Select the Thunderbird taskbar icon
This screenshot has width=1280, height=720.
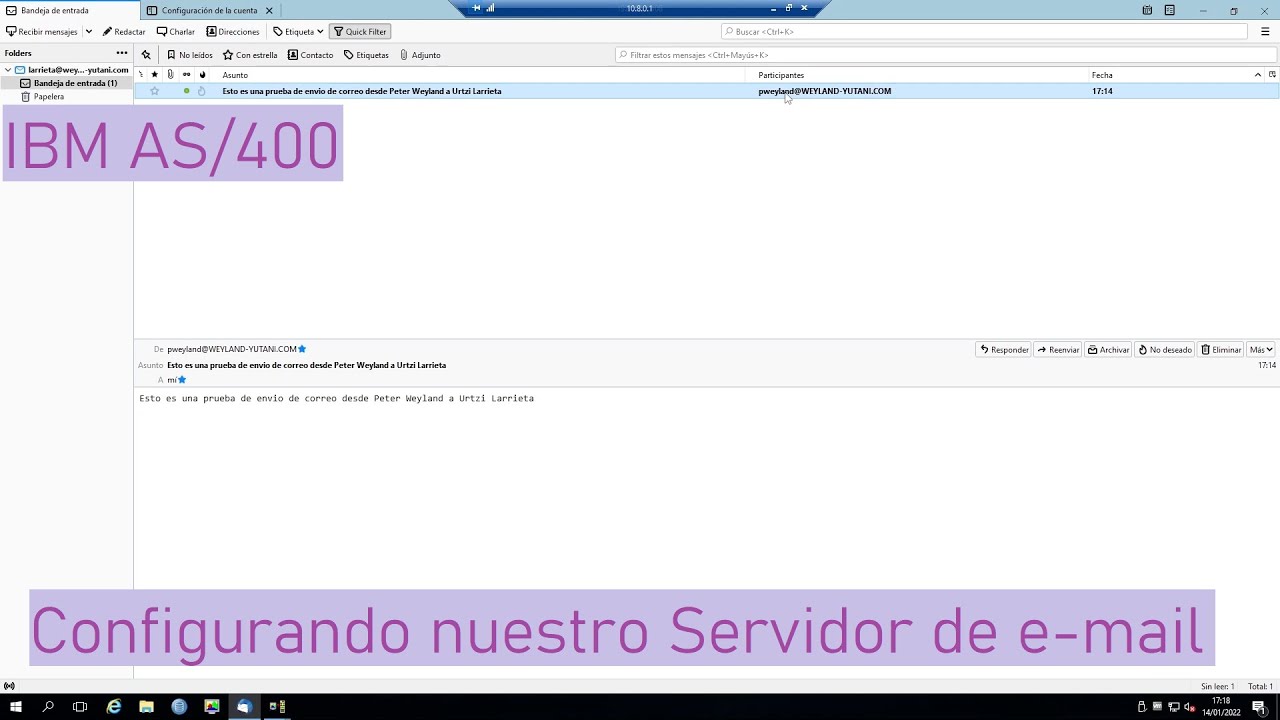coord(244,707)
